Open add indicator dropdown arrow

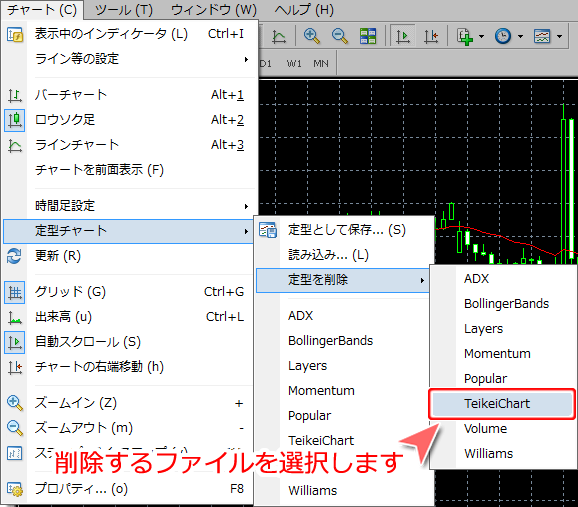coord(481,36)
